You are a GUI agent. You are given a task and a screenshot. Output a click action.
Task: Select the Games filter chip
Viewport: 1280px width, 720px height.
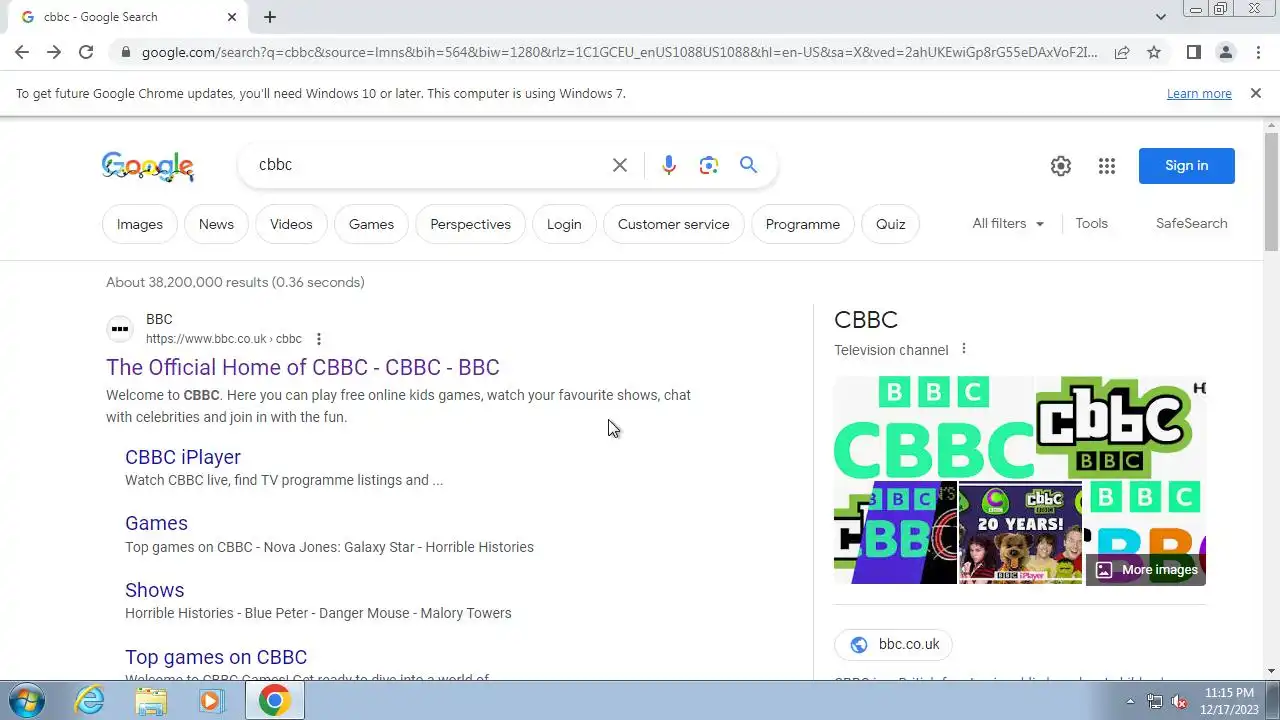(x=371, y=224)
